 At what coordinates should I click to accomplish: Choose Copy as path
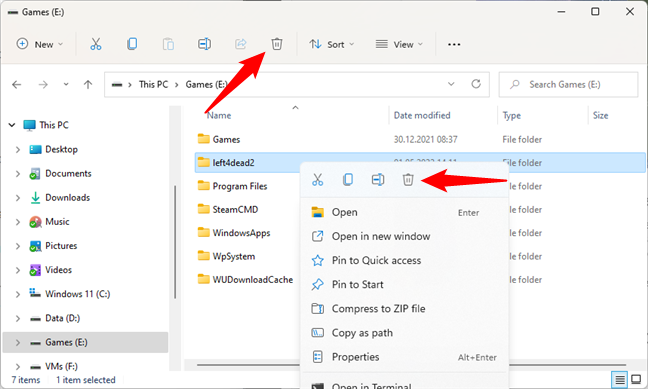[404, 333]
